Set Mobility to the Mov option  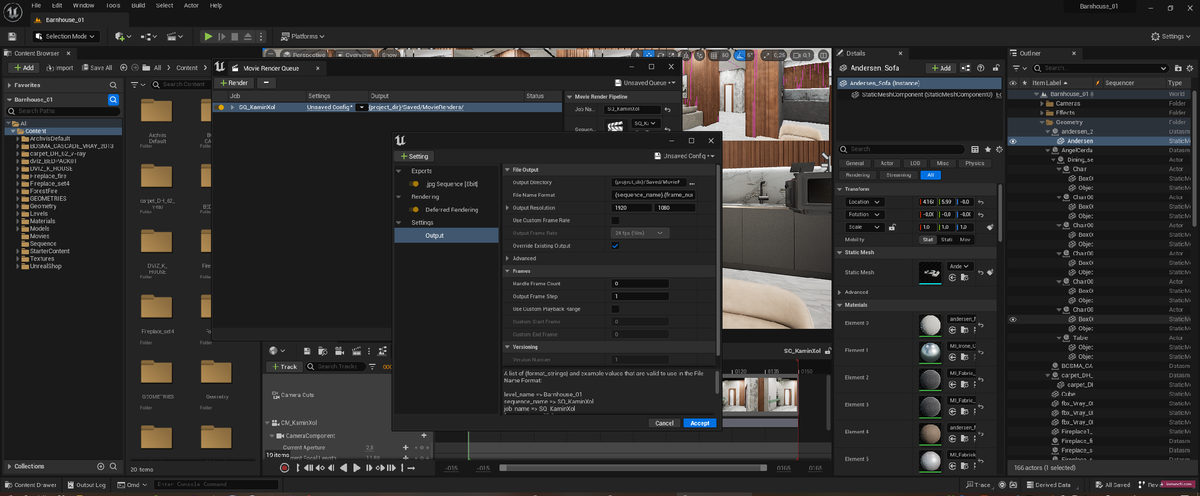pos(965,240)
